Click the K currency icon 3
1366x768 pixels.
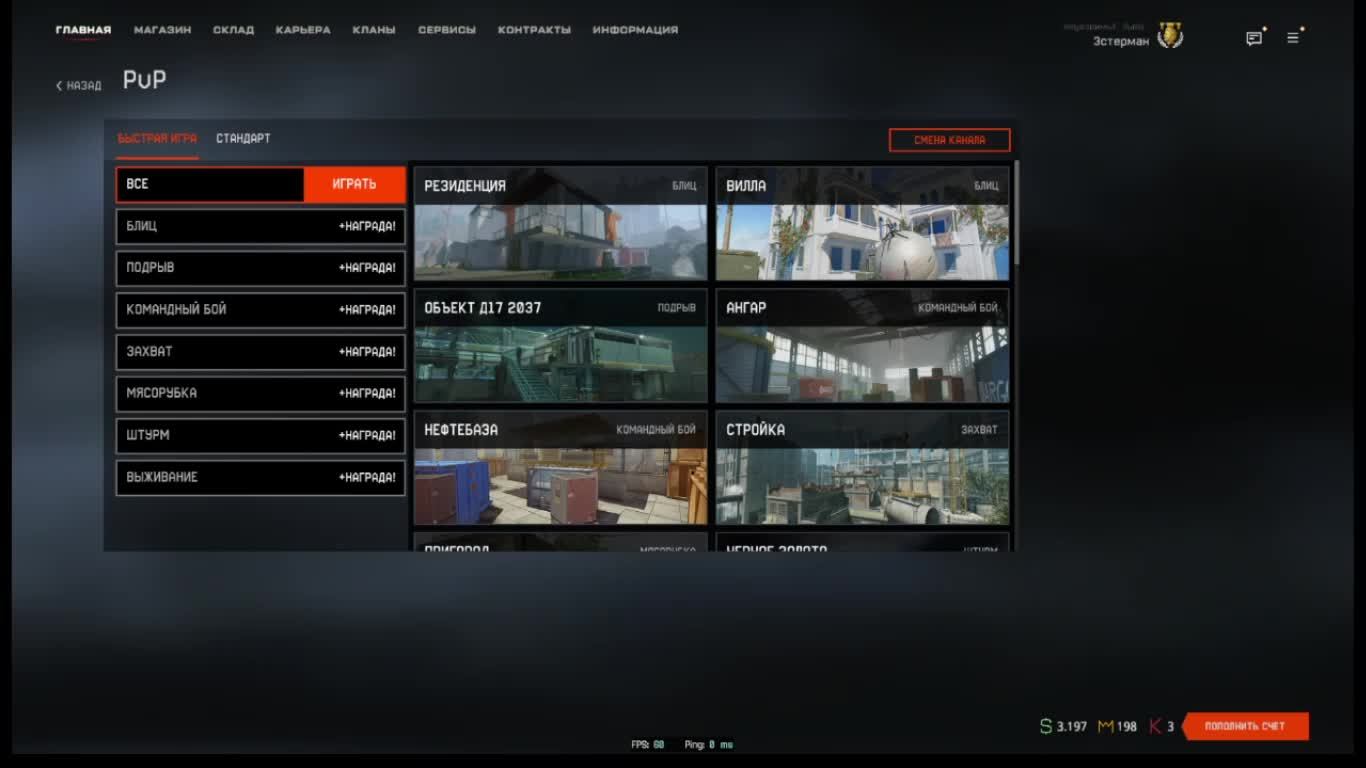(1155, 726)
